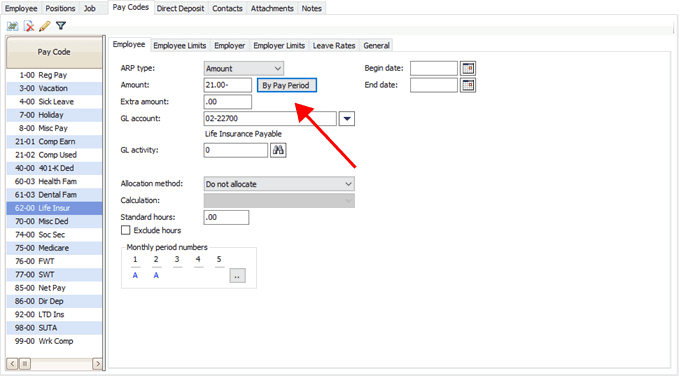This screenshot has height=376, width=679.
Task: Switch to the Employee top tab
Action: tap(21, 8)
